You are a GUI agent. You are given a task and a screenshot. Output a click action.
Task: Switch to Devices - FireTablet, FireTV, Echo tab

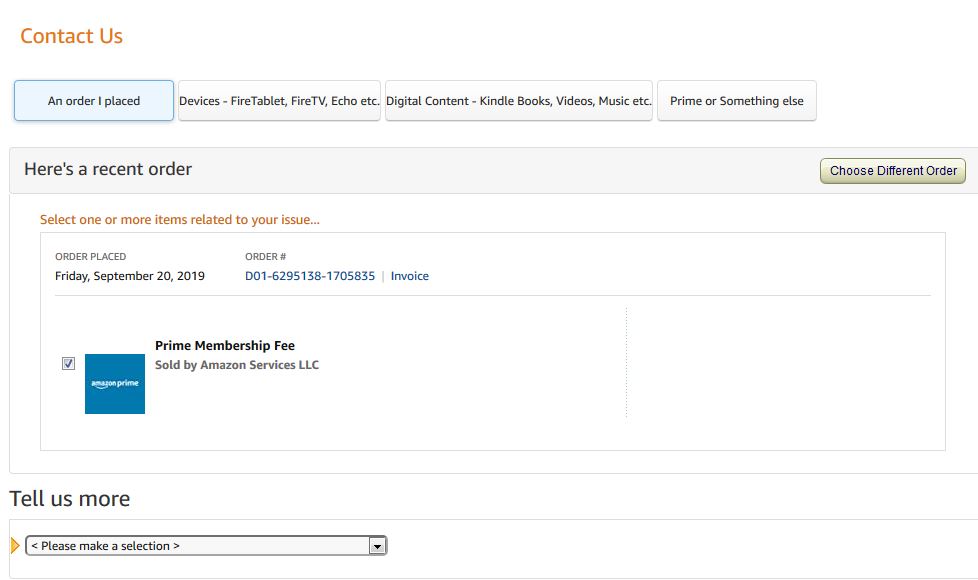[x=279, y=100]
